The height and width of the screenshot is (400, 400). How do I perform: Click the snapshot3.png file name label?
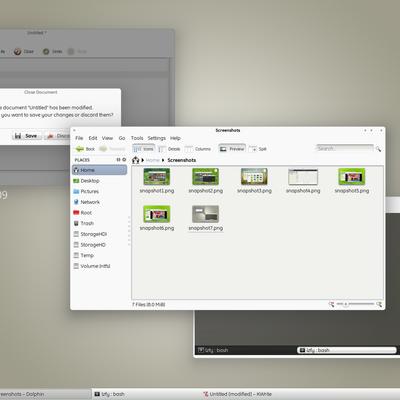(254, 191)
